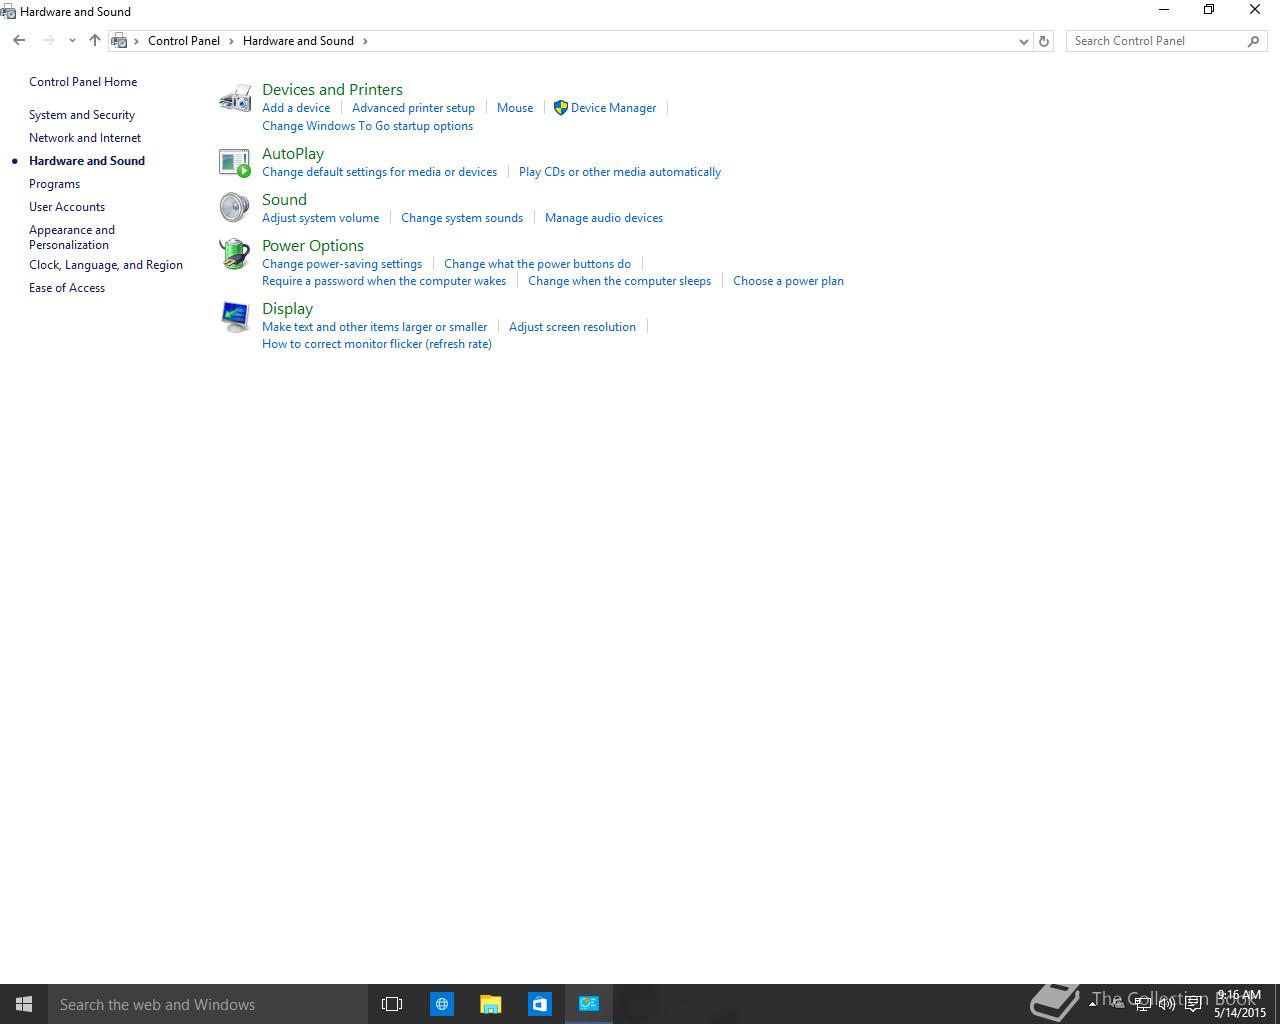
Task: Go to Programs category
Action: 54,184
